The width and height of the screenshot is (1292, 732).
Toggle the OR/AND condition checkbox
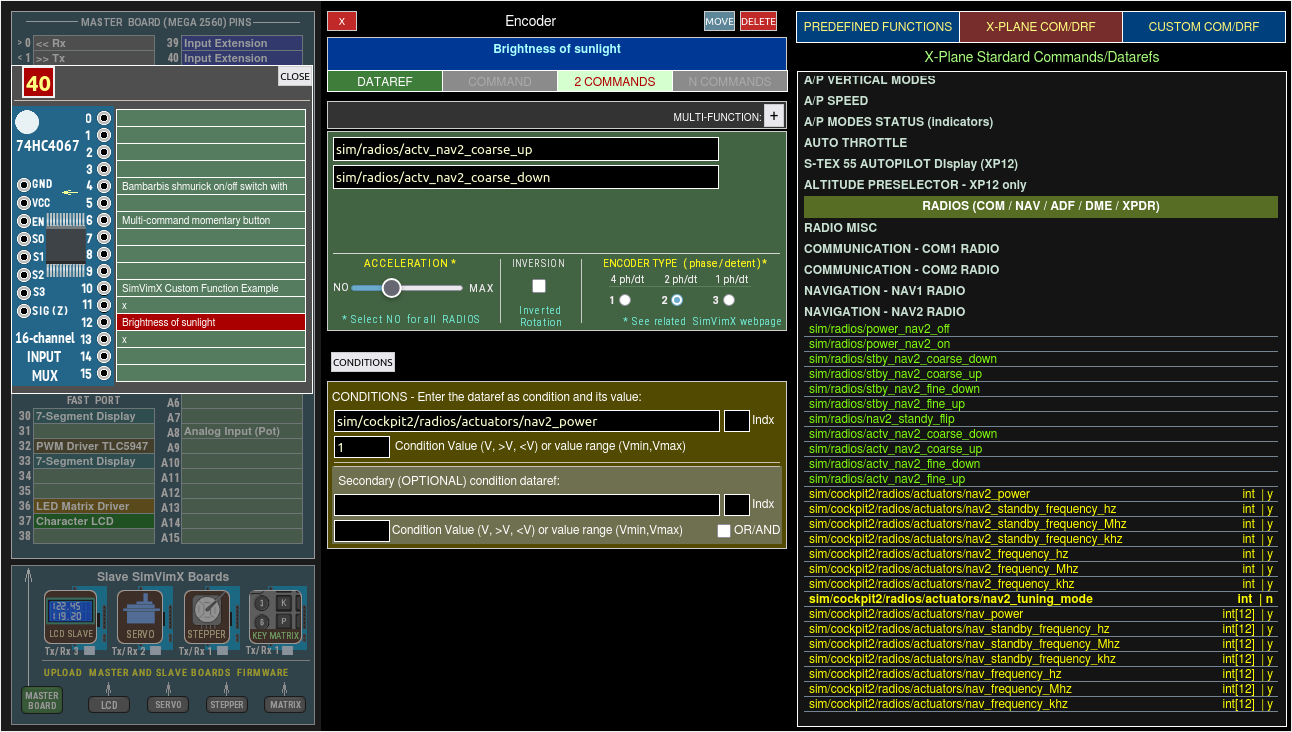724,531
